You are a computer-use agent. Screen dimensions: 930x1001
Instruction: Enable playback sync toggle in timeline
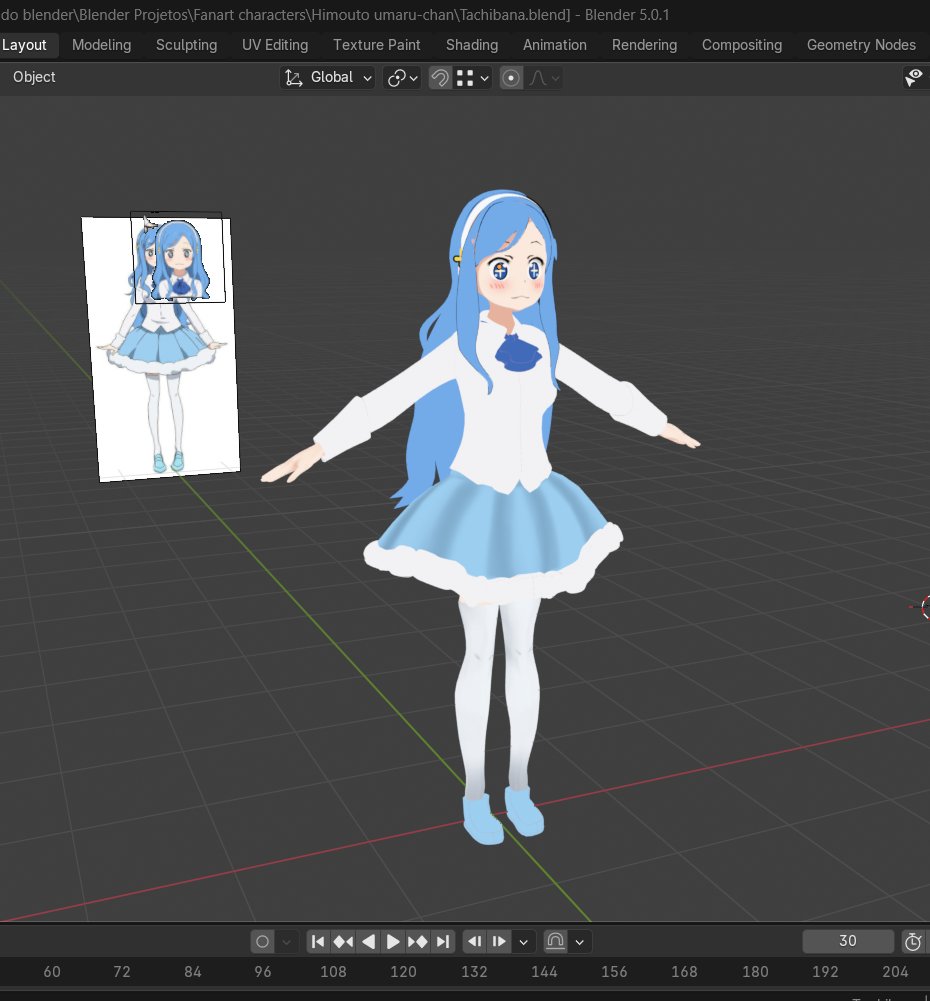(x=555, y=941)
